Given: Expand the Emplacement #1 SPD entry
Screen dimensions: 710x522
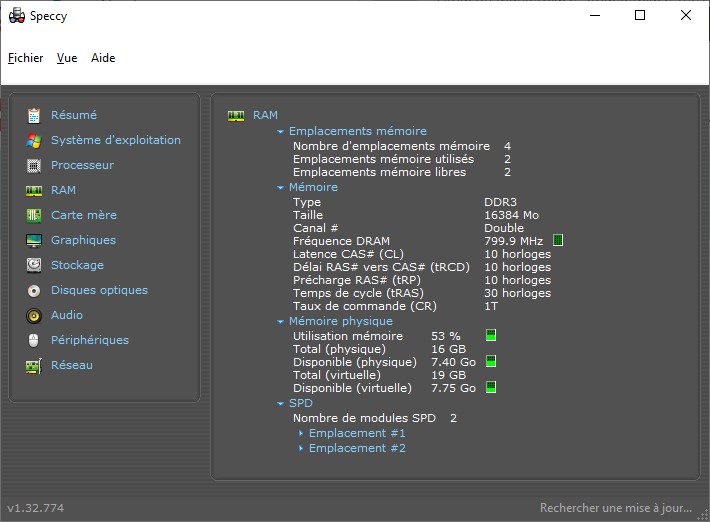Looking at the screenshot, I should tap(356, 433).
